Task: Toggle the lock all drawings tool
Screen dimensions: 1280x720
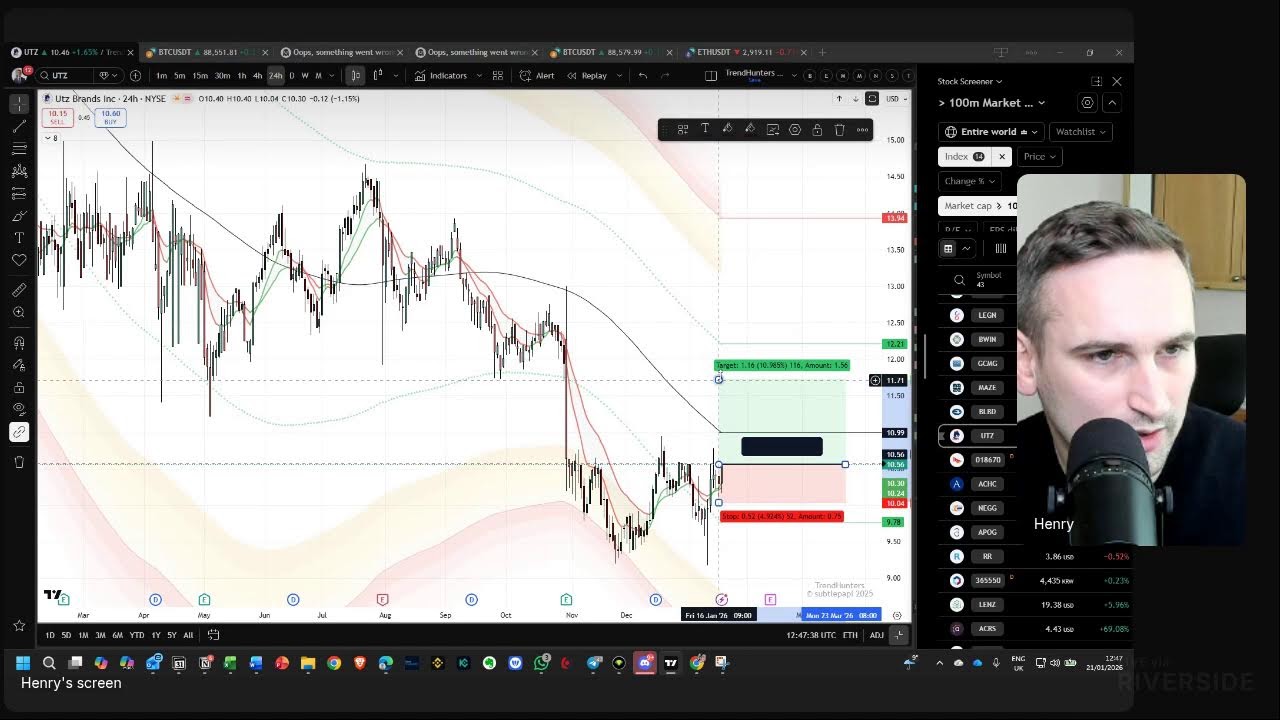Action: click(x=19, y=387)
